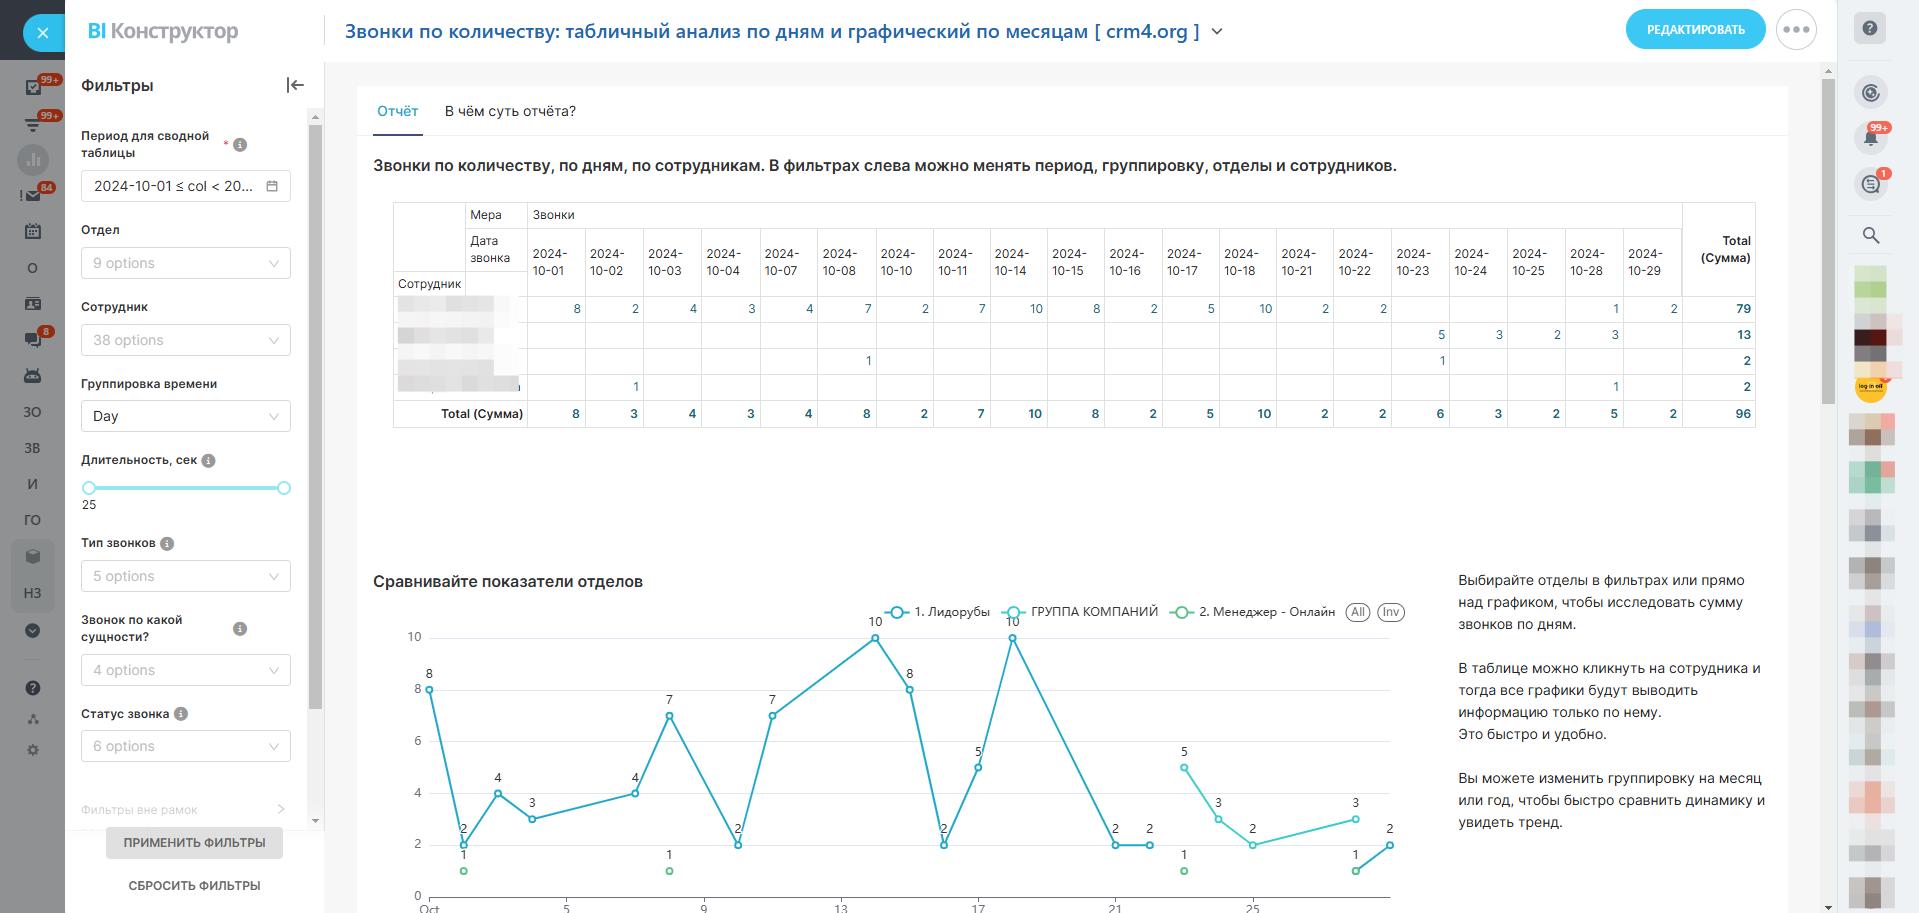This screenshot has width=1919, height=913.
Task: Click the info icon next to Длительность, сек
Action: click(x=208, y=461)
